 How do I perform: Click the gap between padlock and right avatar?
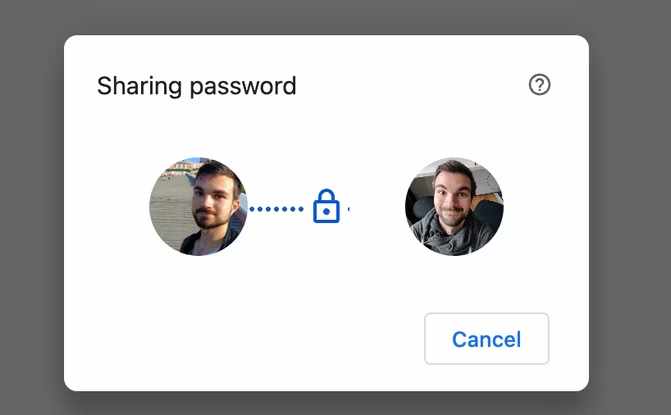(377, 209)
